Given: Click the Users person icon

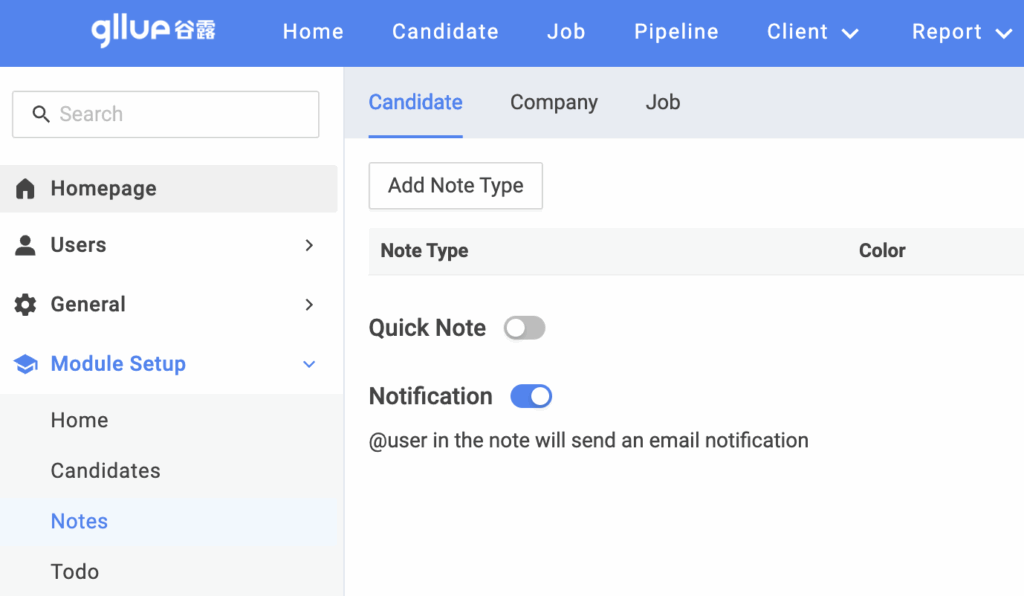Looking at the screenshot, I should coord(25,245).
